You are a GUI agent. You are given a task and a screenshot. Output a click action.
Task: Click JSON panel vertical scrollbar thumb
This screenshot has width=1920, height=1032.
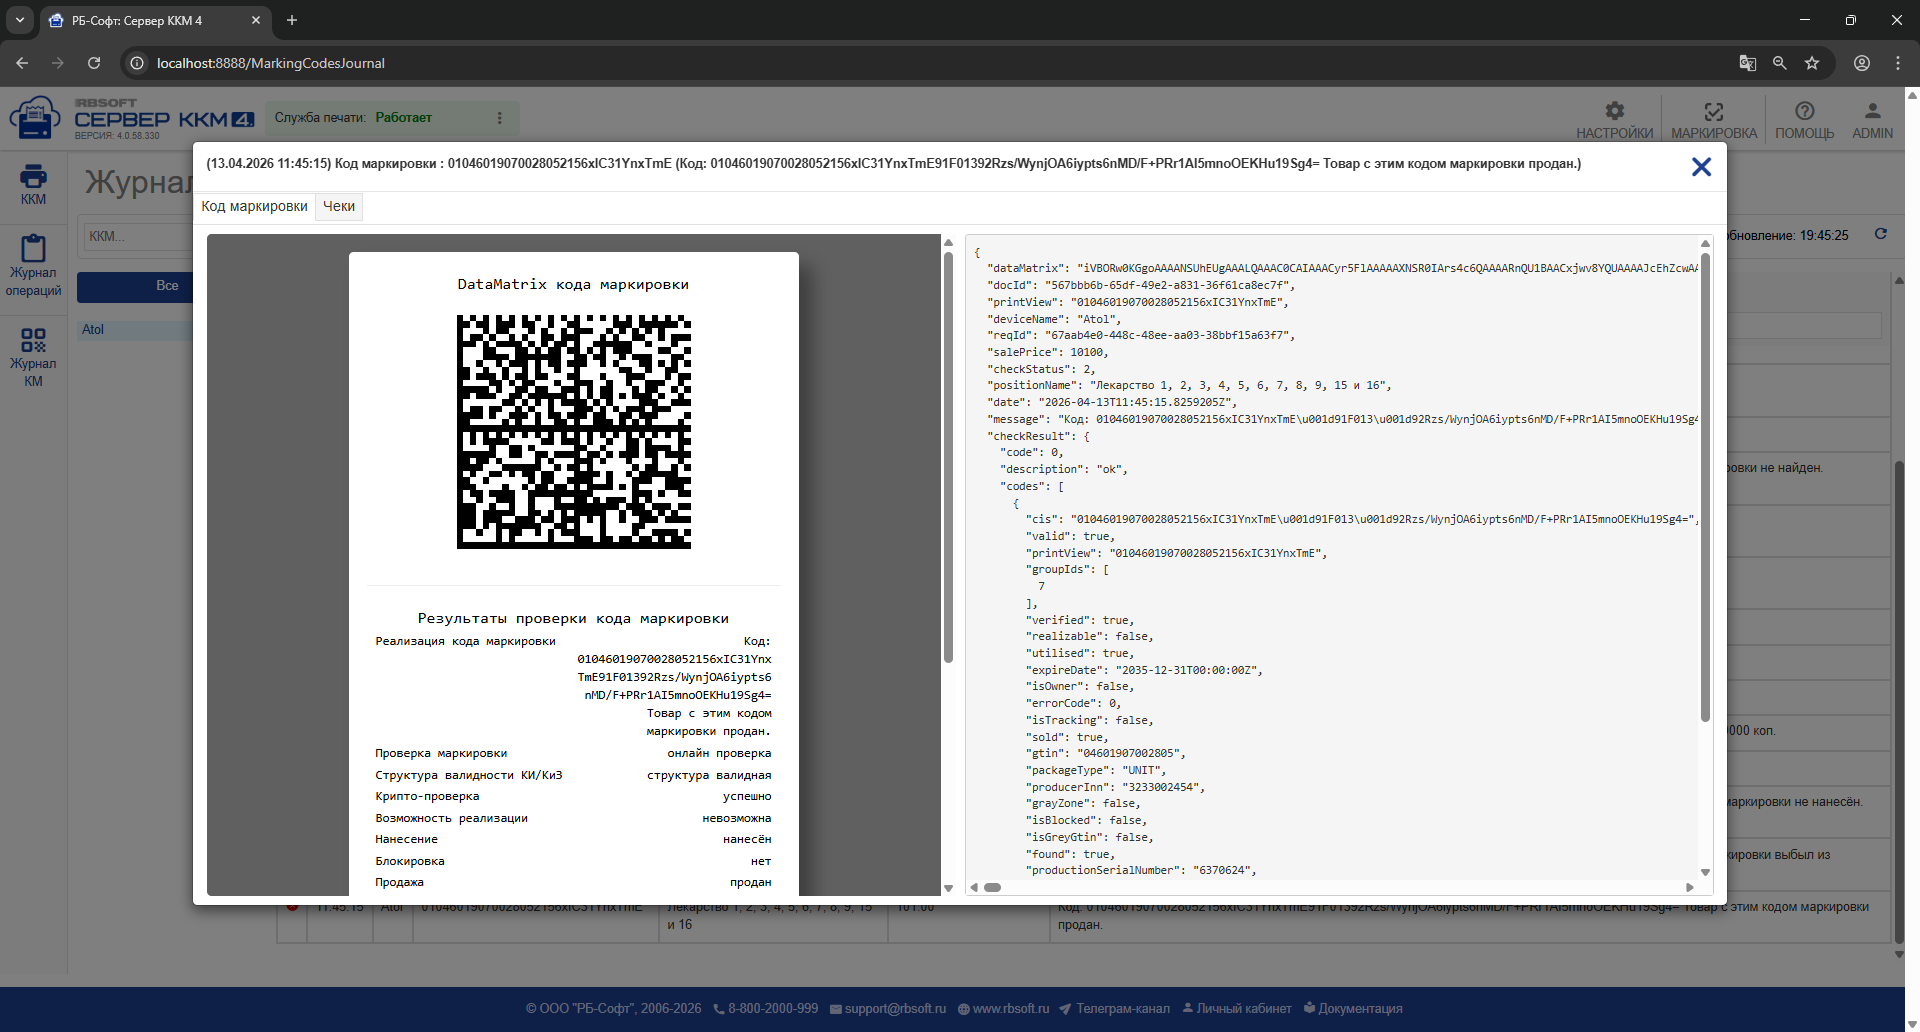click(x=1705, y=487)
